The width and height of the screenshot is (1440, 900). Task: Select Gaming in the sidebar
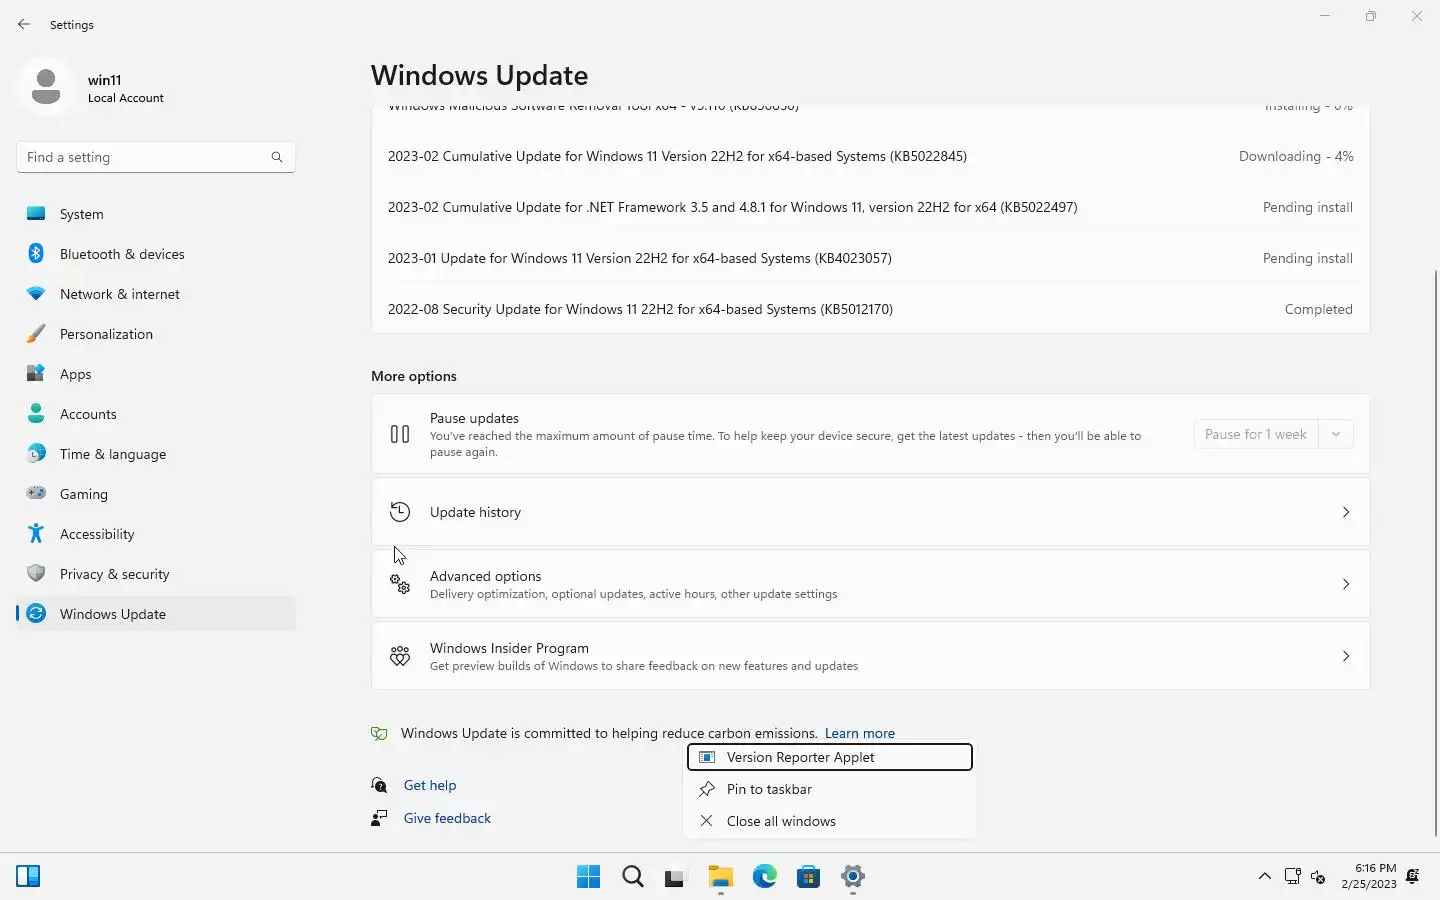(x=156, y=494)
